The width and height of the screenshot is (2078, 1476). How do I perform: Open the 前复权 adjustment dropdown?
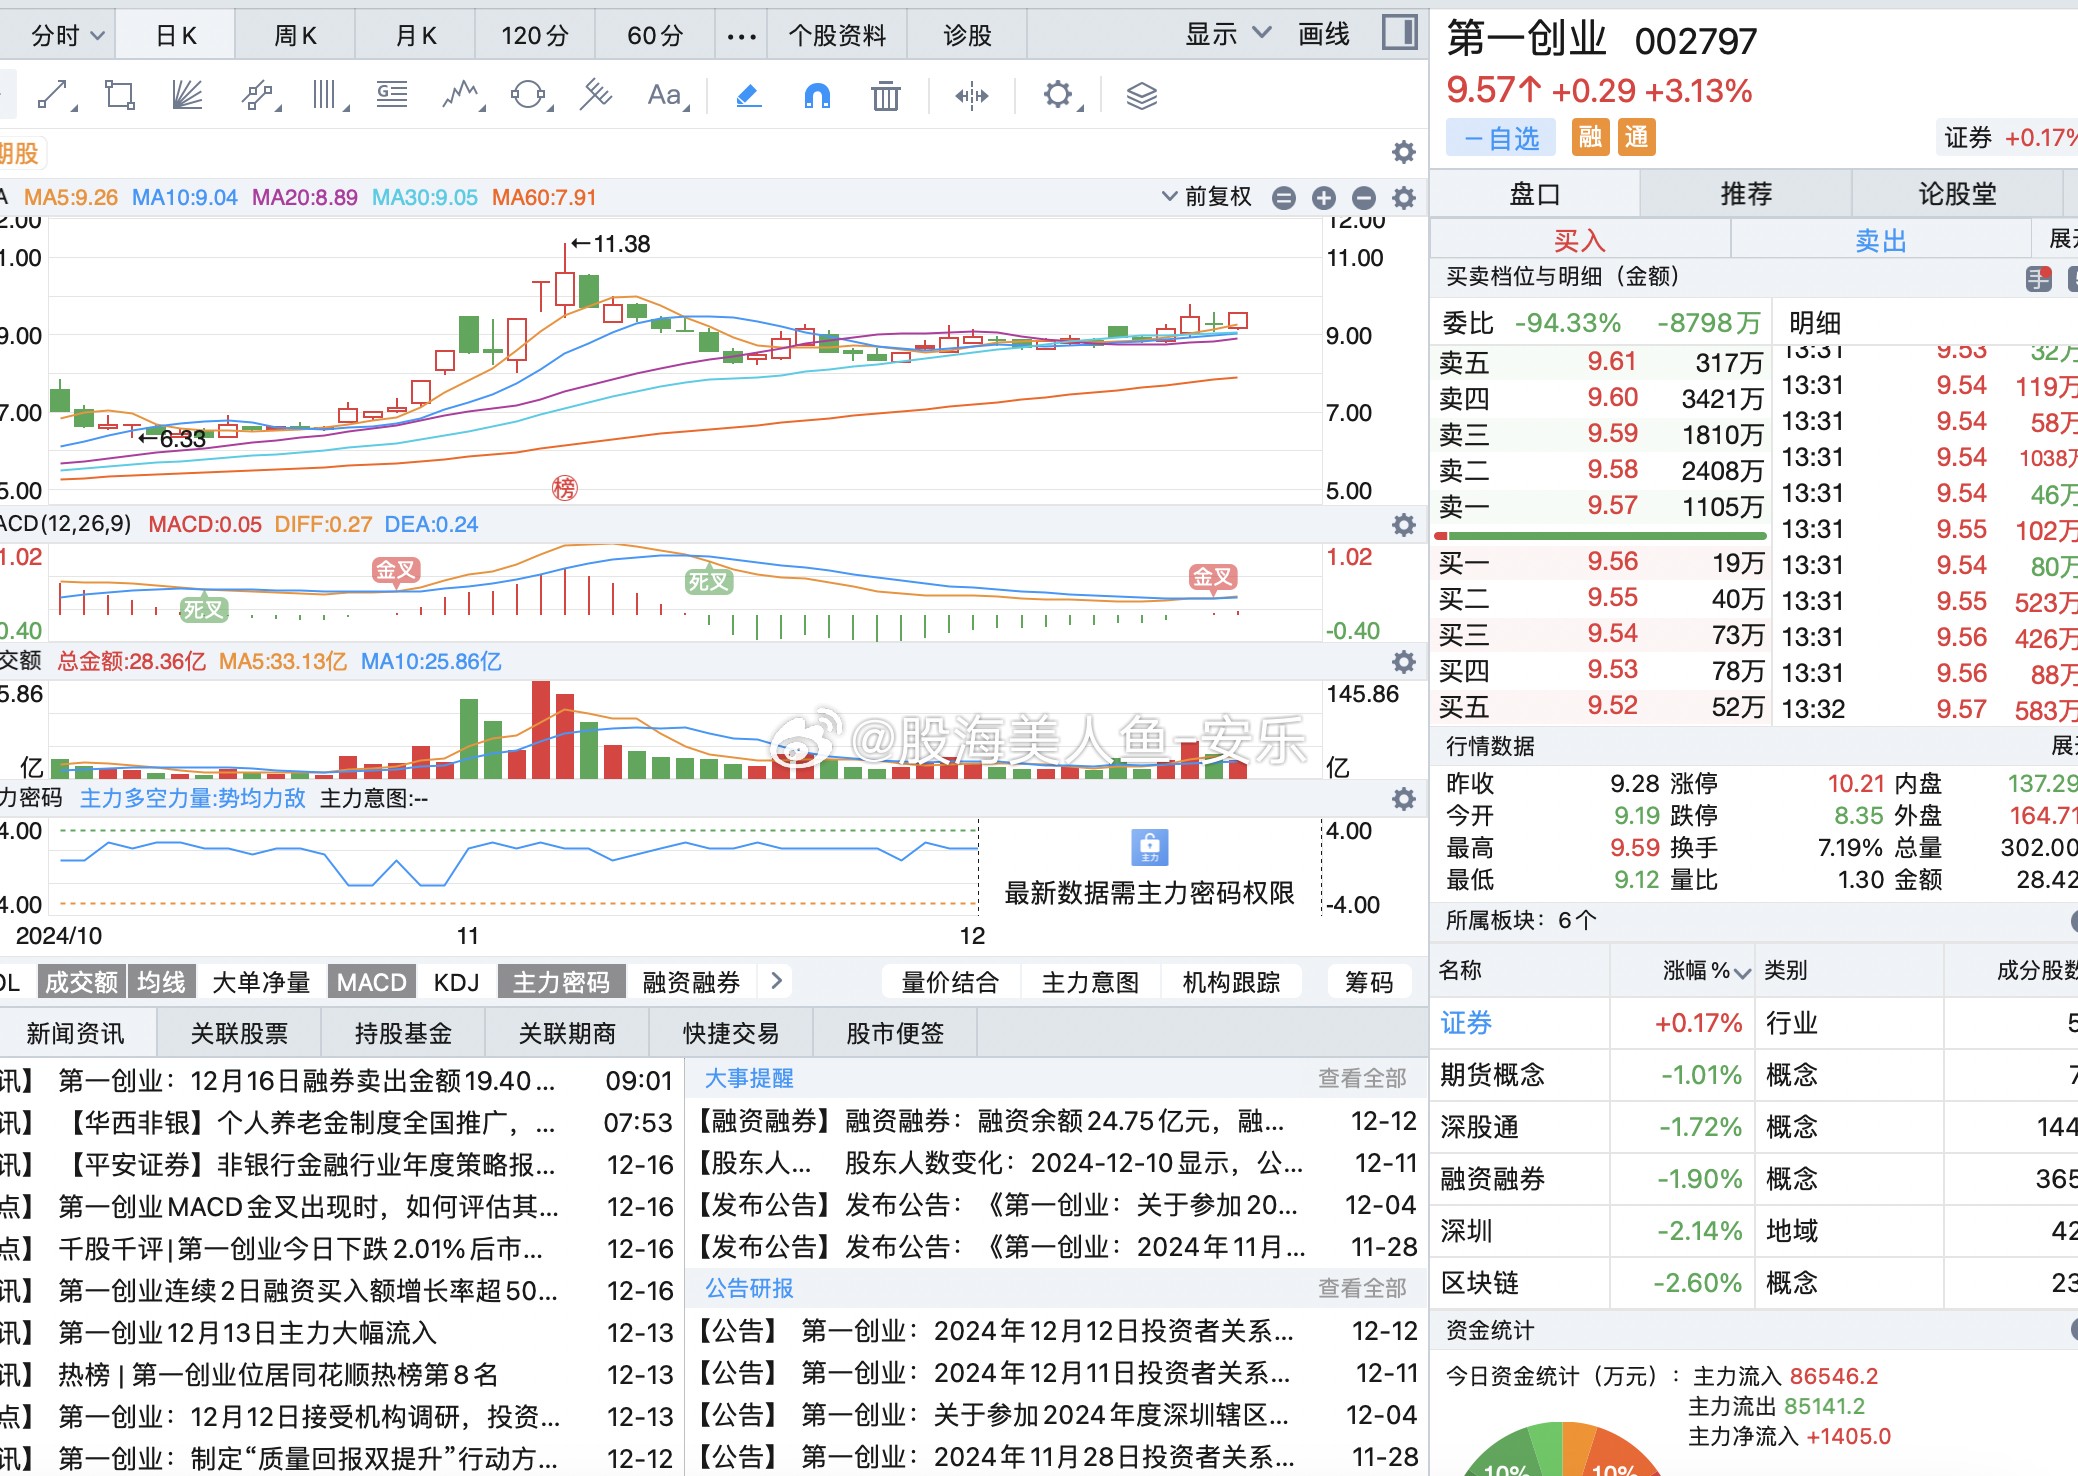point(1206,197)
